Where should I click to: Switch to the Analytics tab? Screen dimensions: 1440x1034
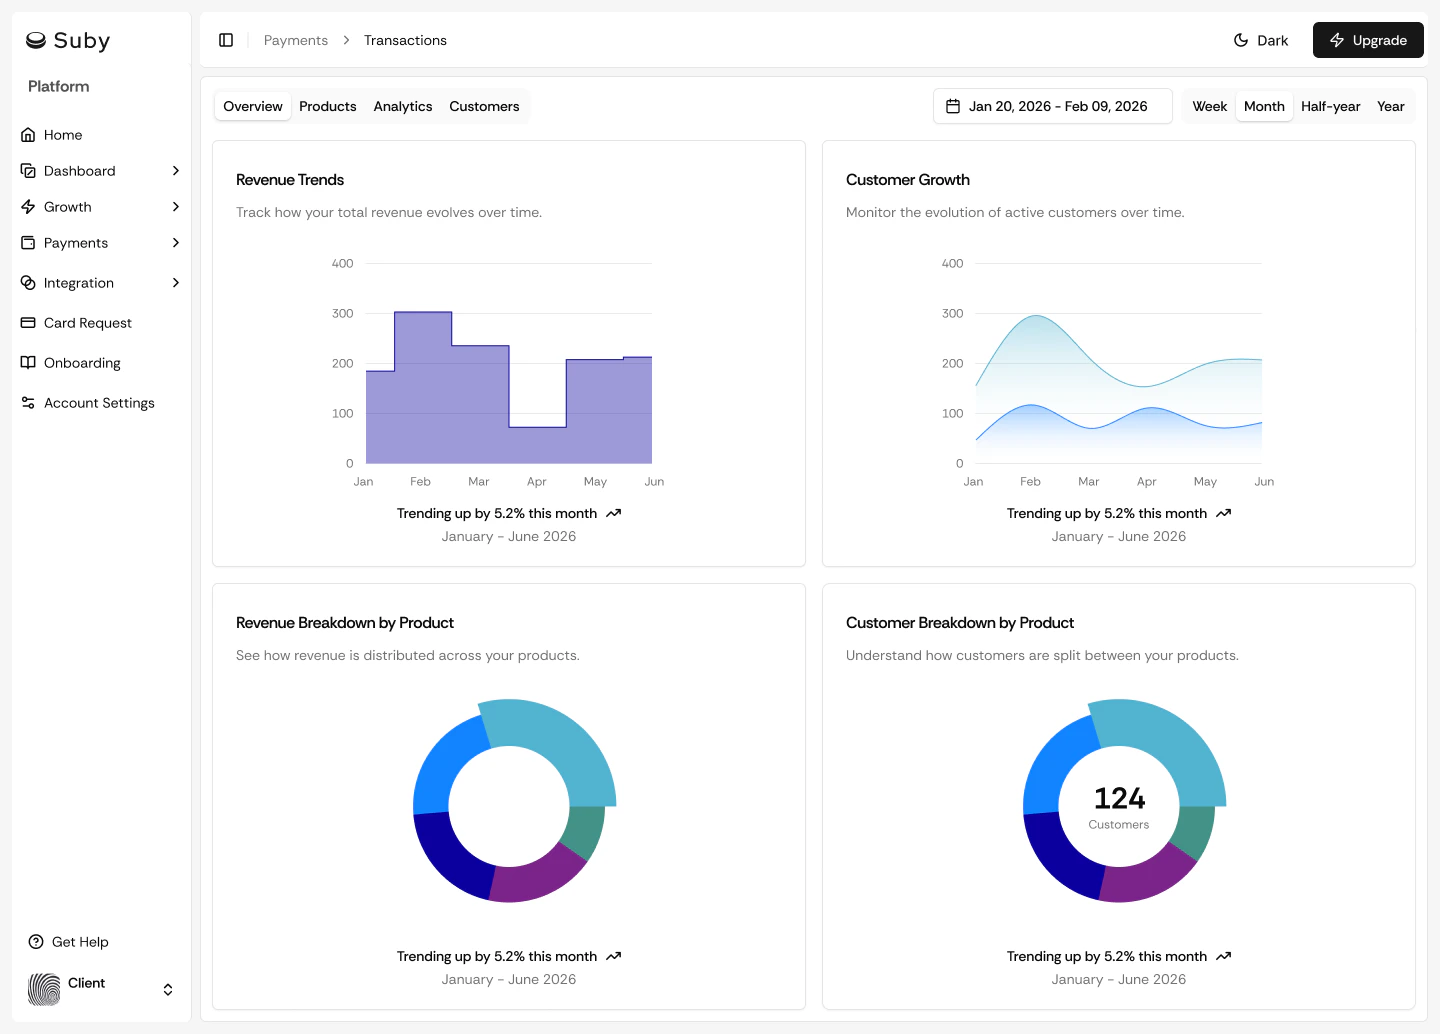click(402, 106)
